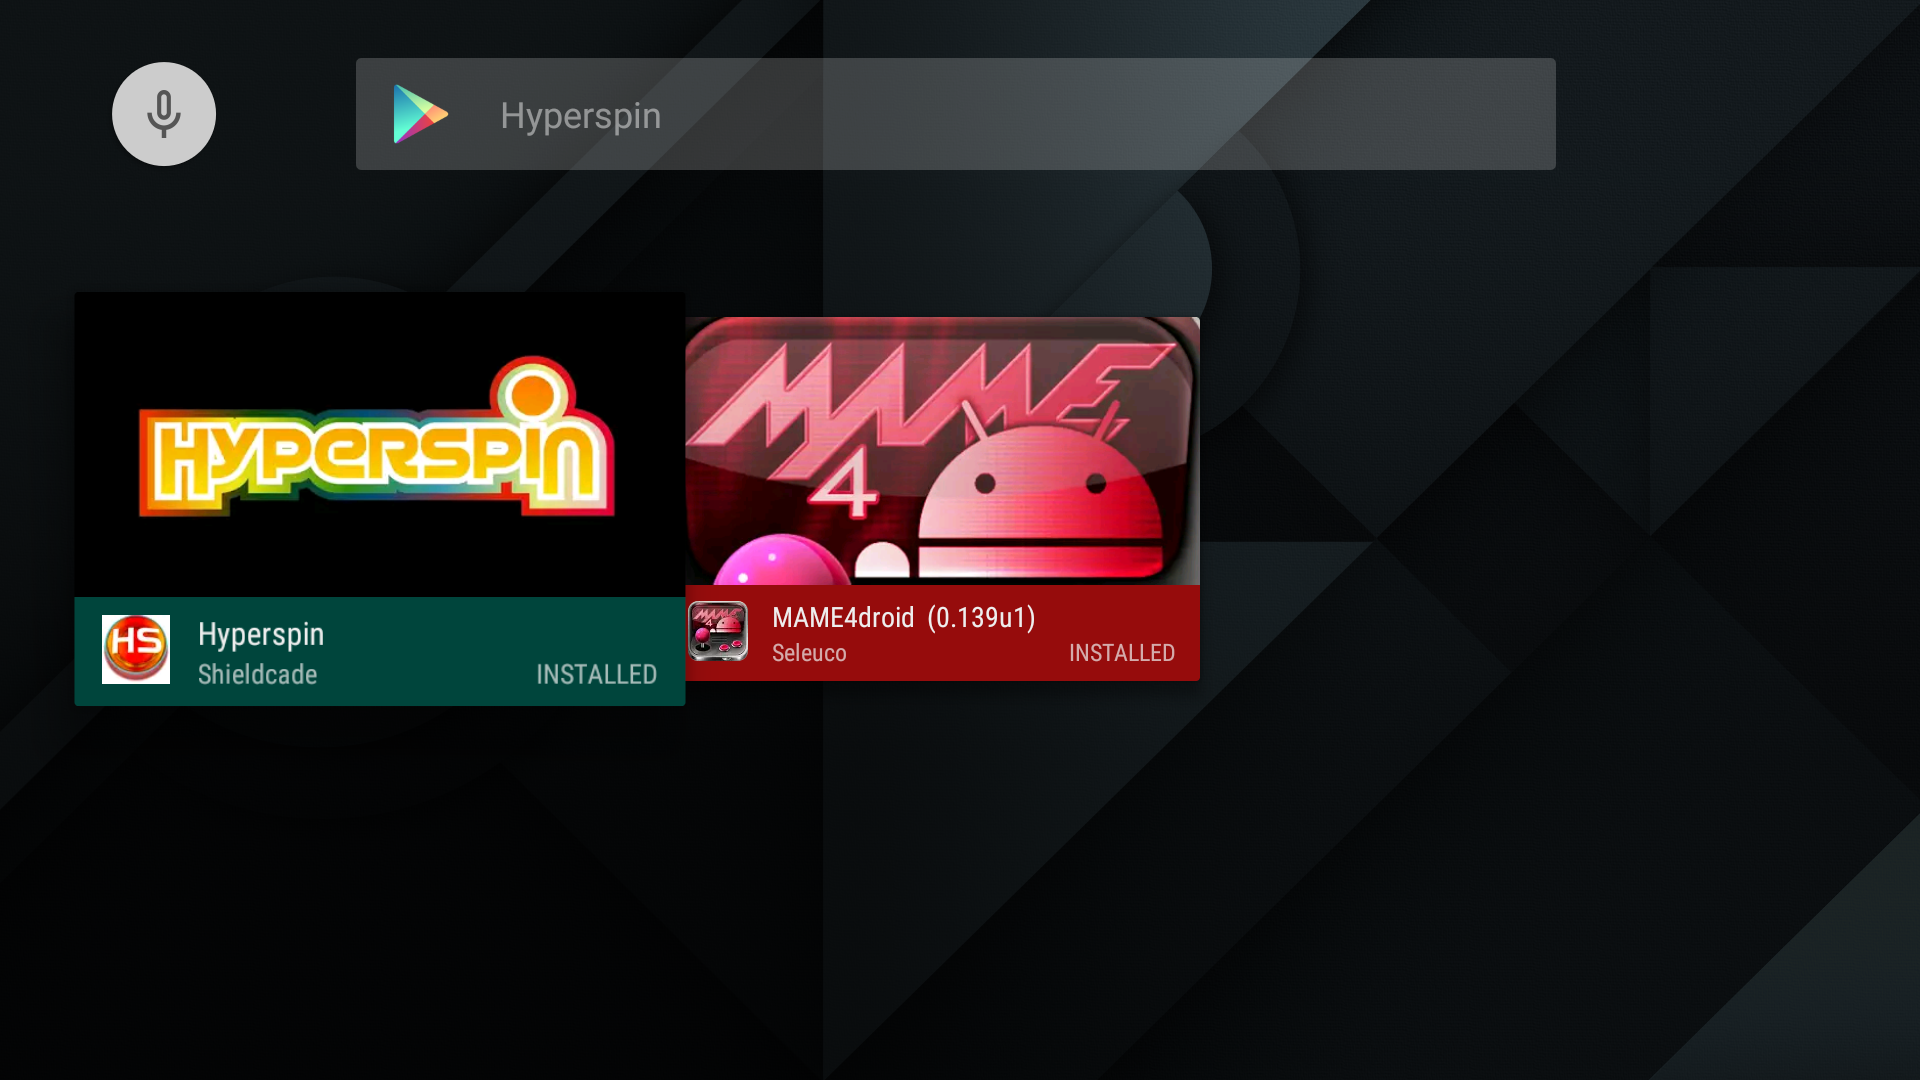Screen dimensions: 1920x1080
Task: Click the small MAME4droid app icon
Action: tap(718, 631)
